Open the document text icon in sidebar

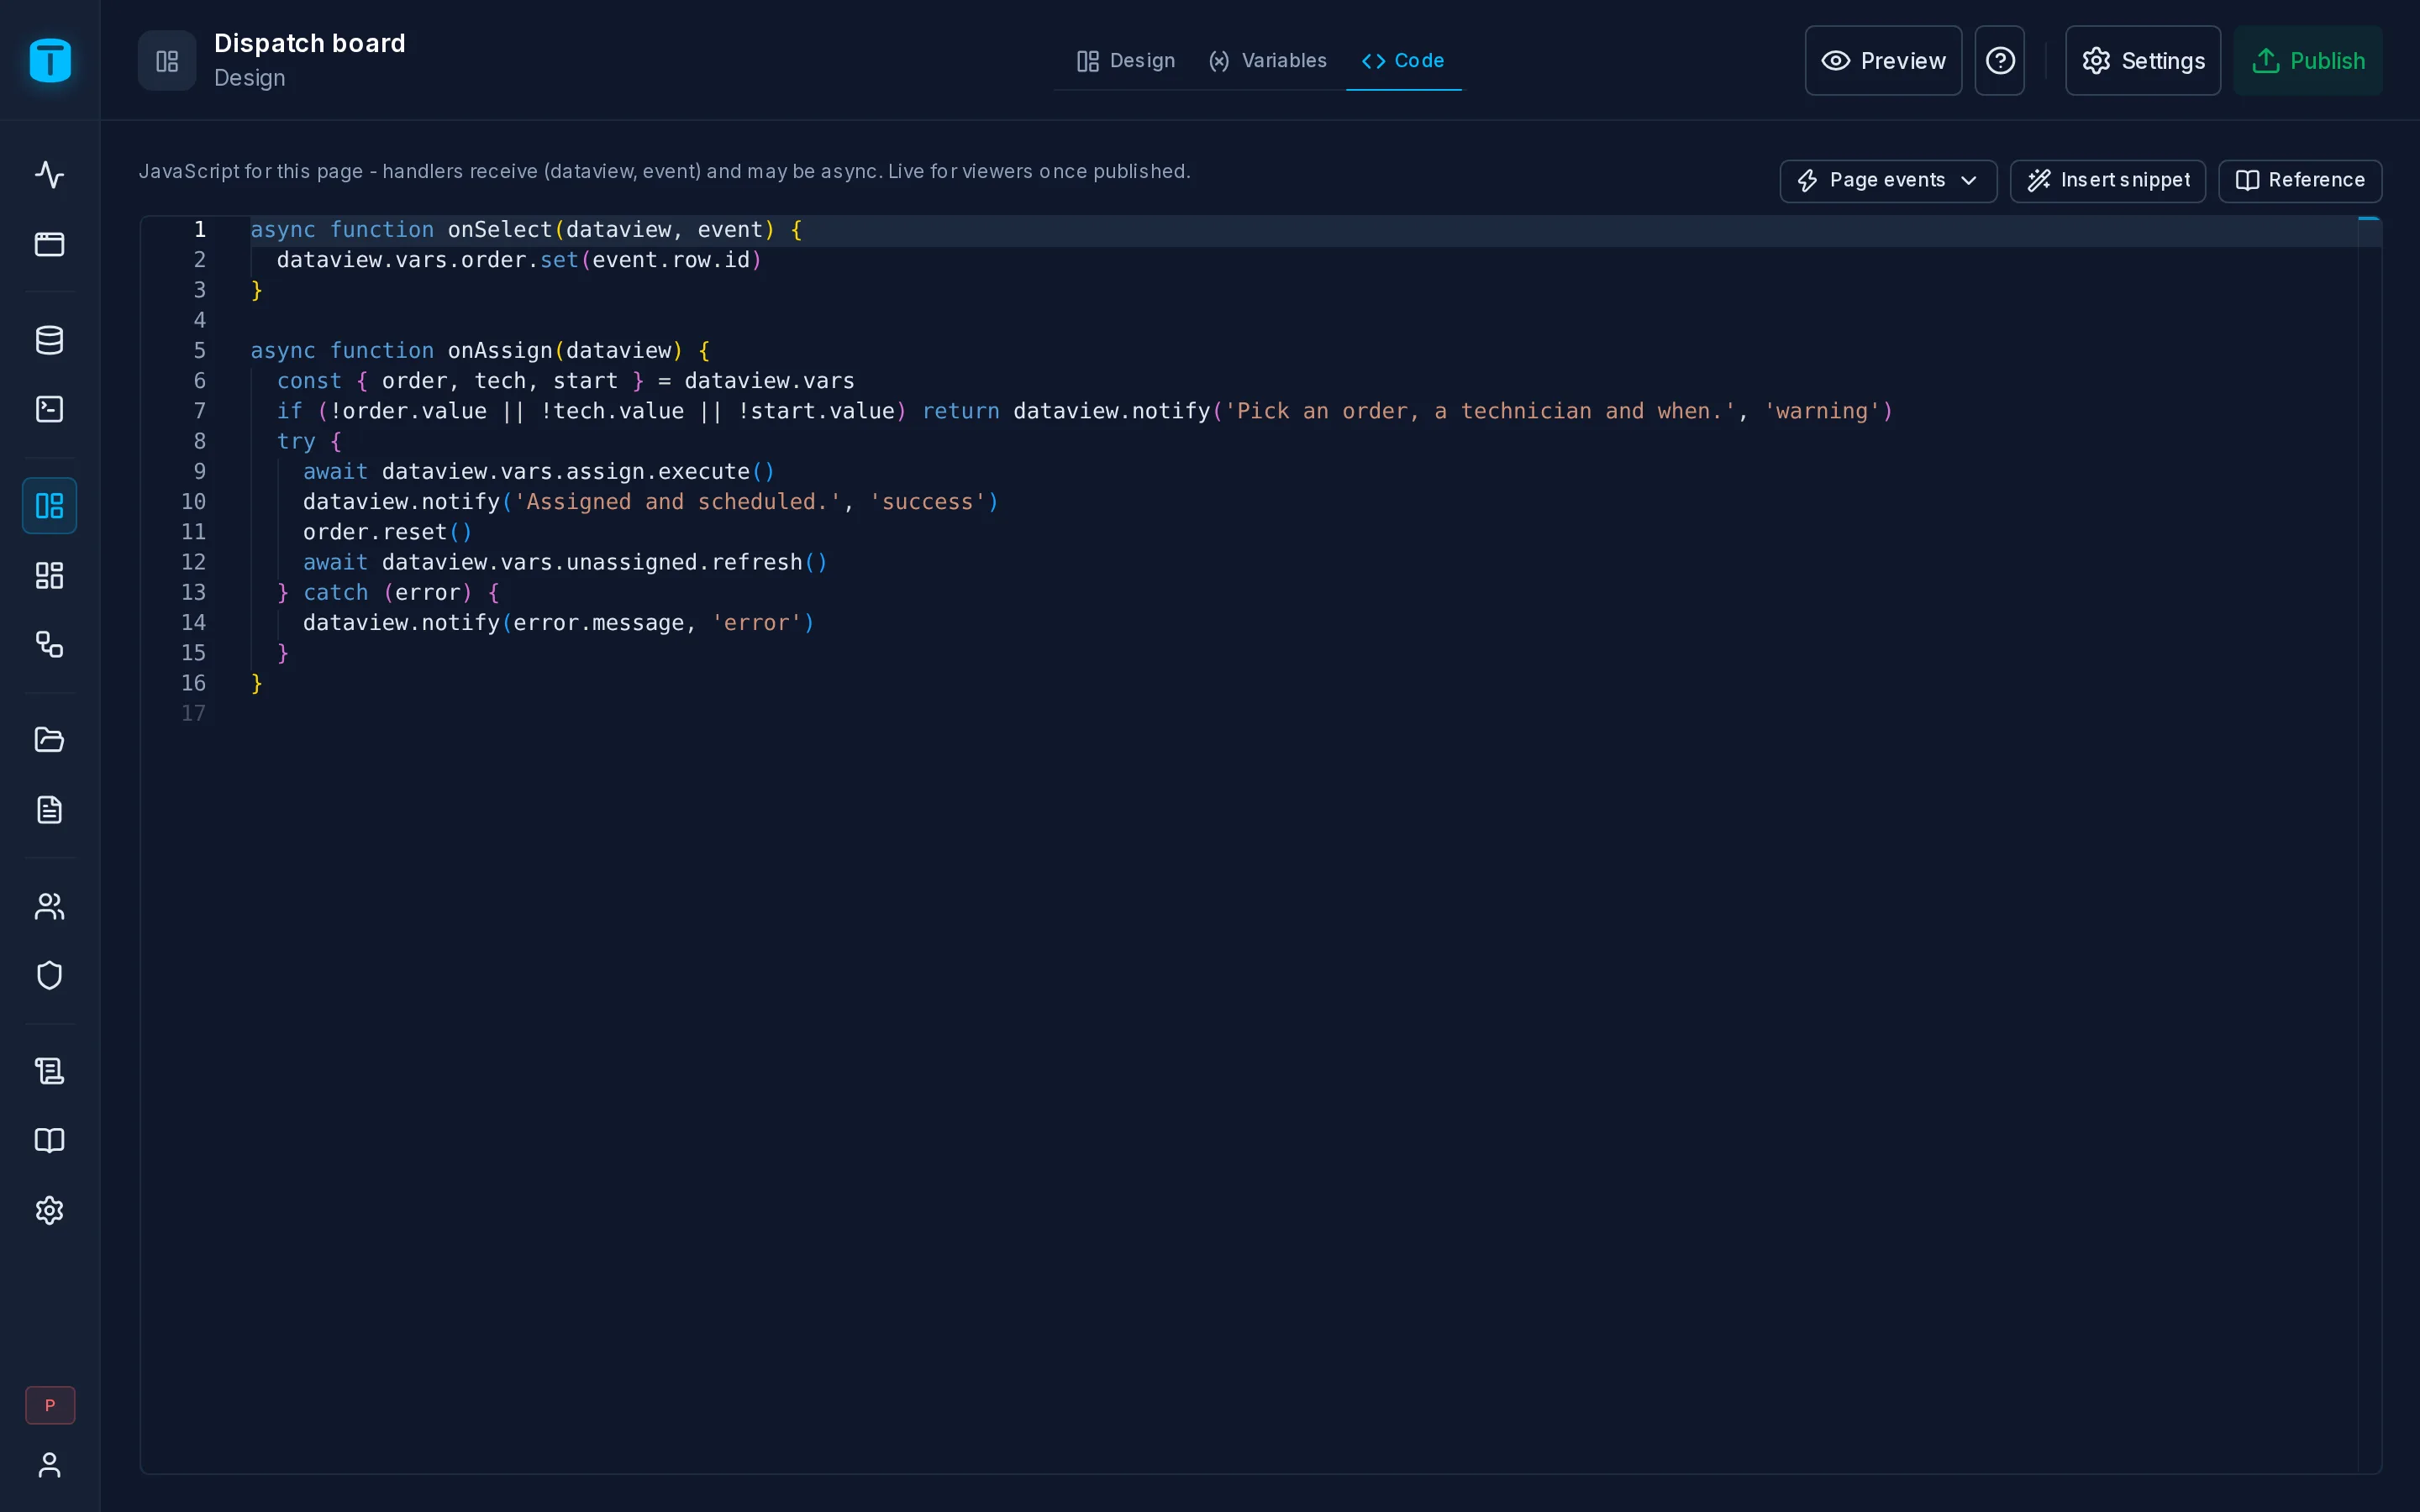coord(50,809)
